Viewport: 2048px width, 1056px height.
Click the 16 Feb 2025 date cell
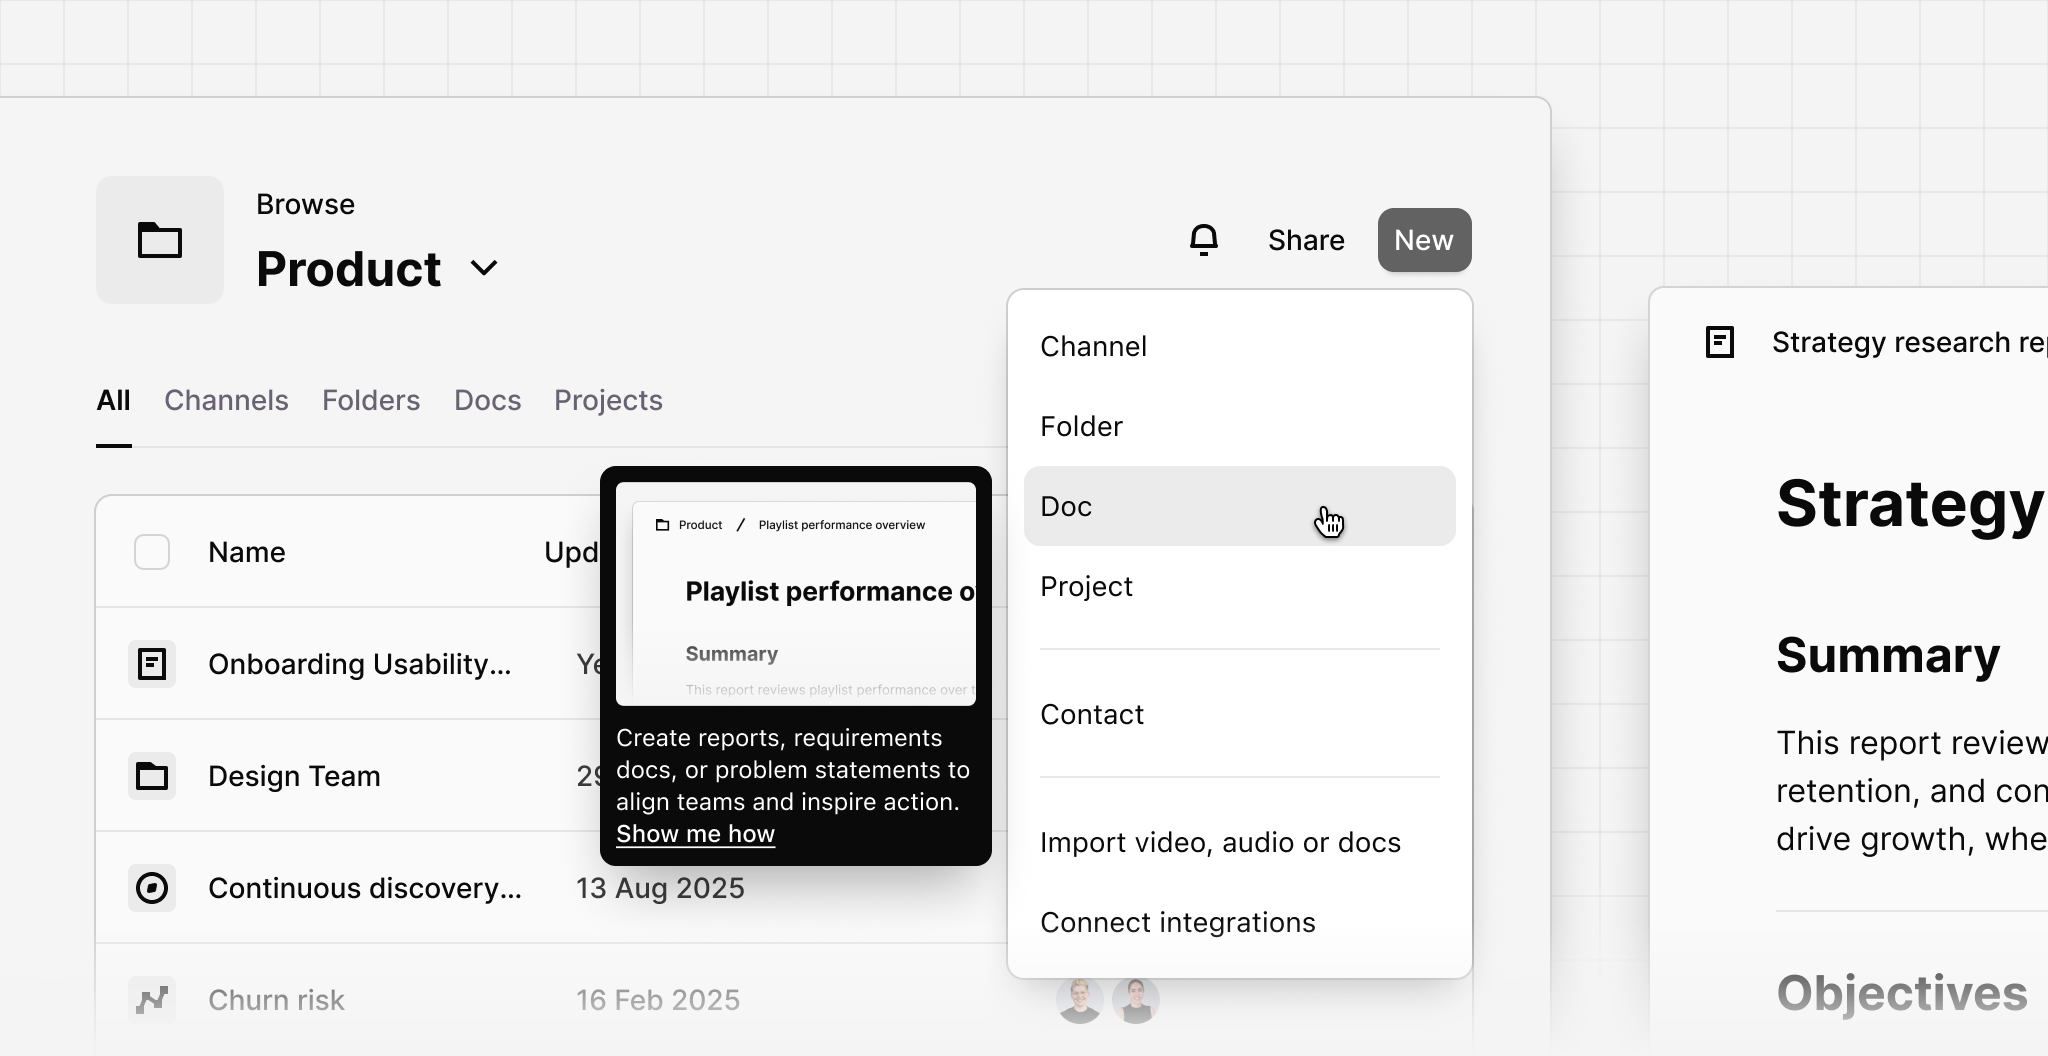(658, 1000)
